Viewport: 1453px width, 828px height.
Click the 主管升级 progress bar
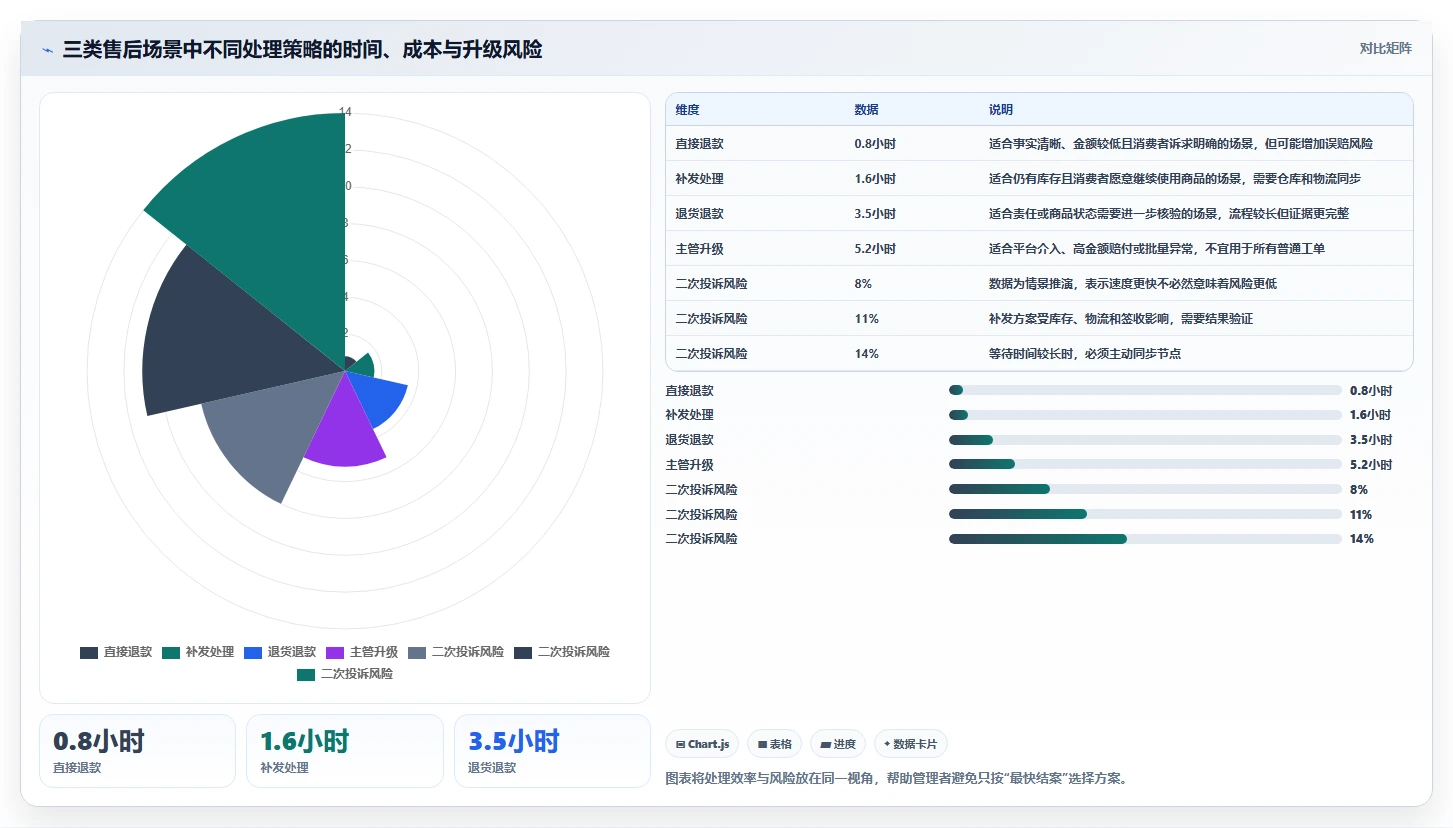point(1145,464)
